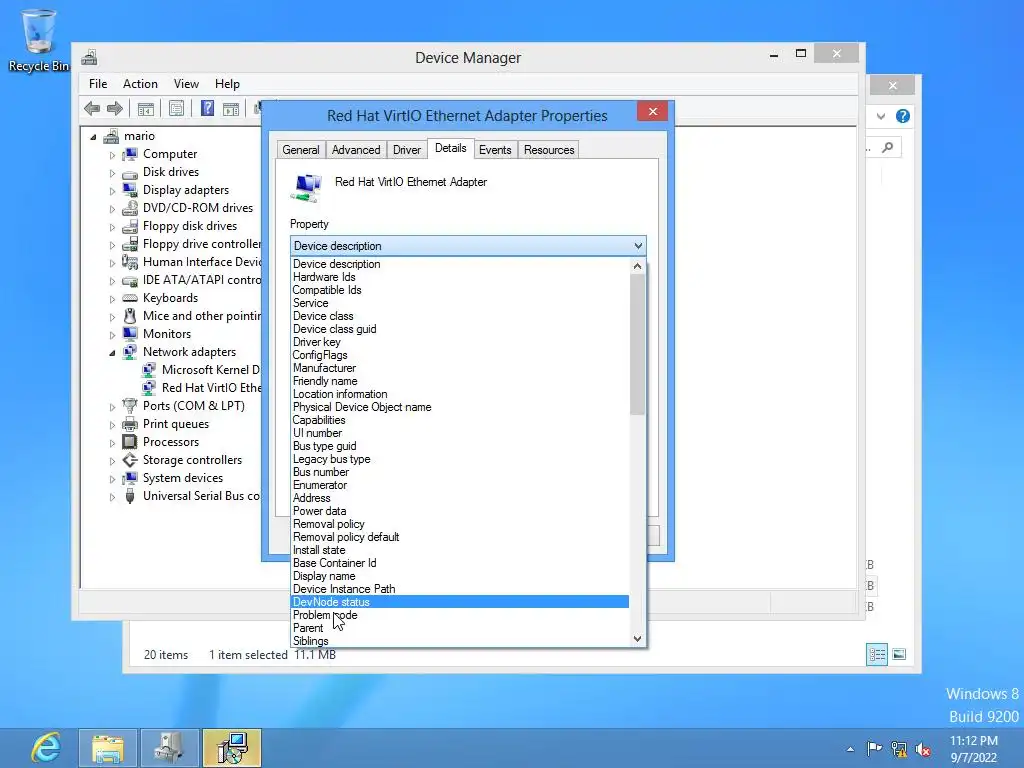Switch to the Driver tab
Image resolution: width=1024 pixels, height=768 pixels.
(x=407, y=150)
